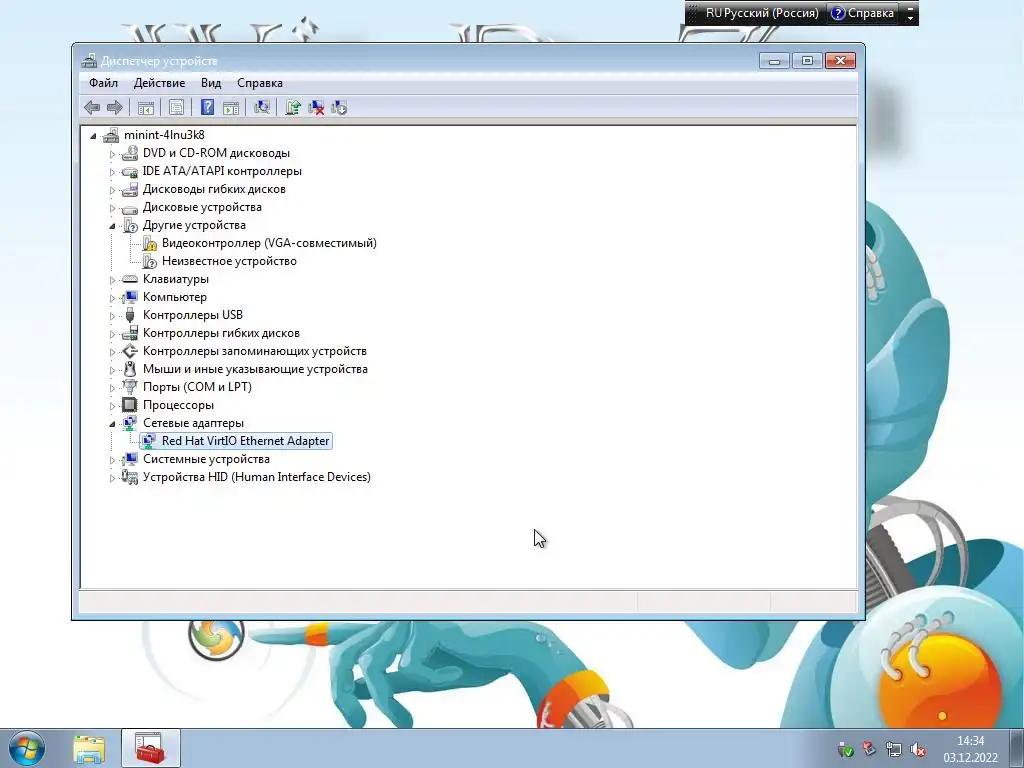Select Неизвестное устройство entry
1024x768 pixels.
[x=229, y=261]
